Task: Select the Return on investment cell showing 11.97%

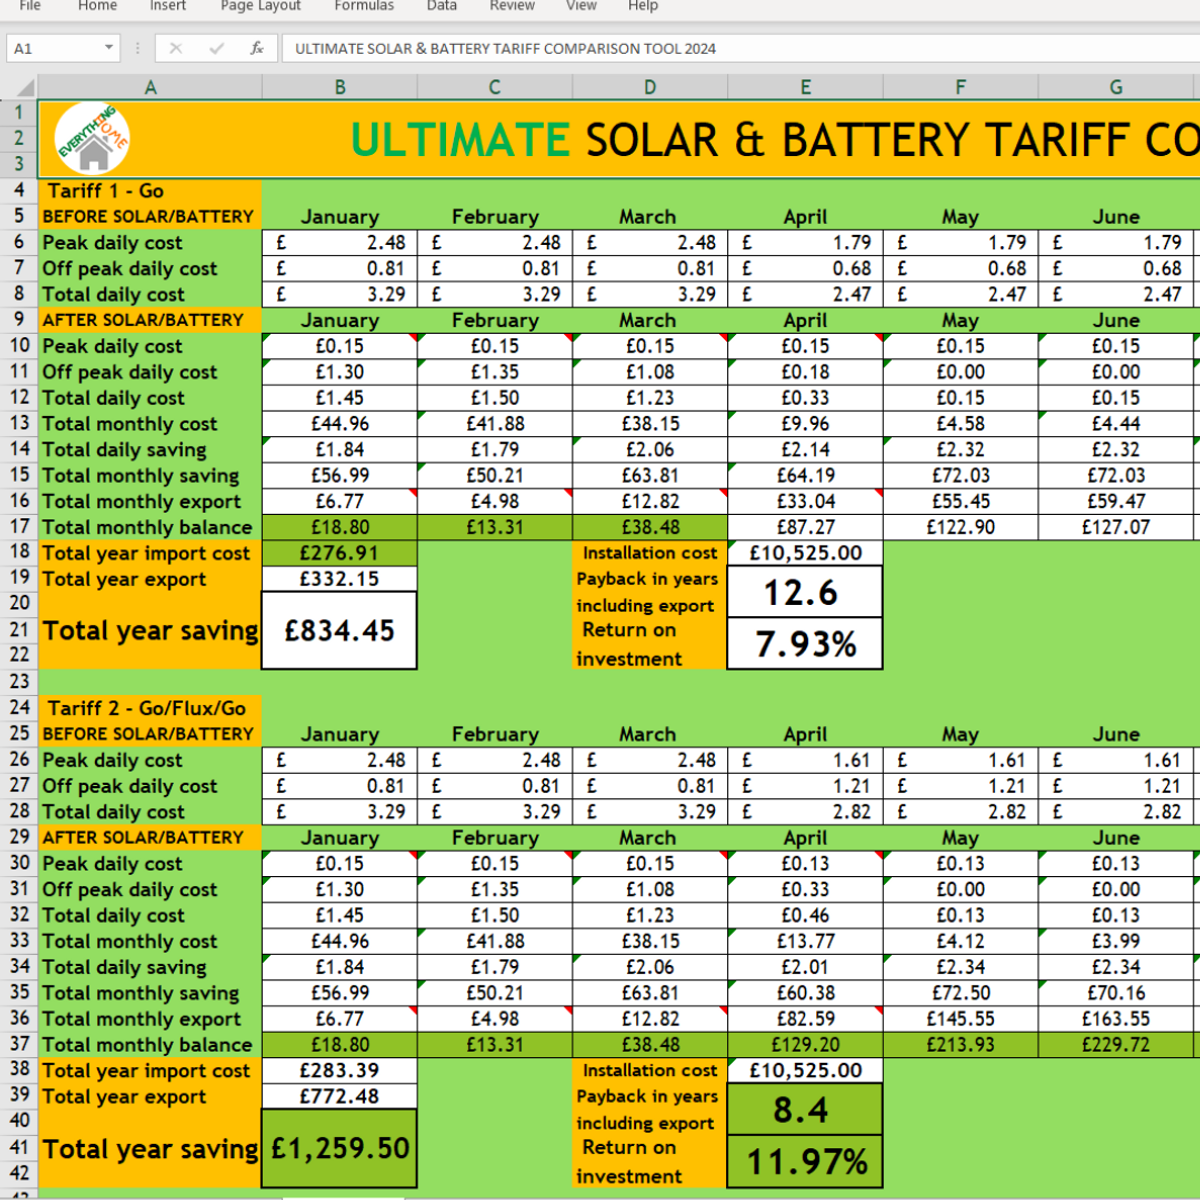Action: 805,1160
